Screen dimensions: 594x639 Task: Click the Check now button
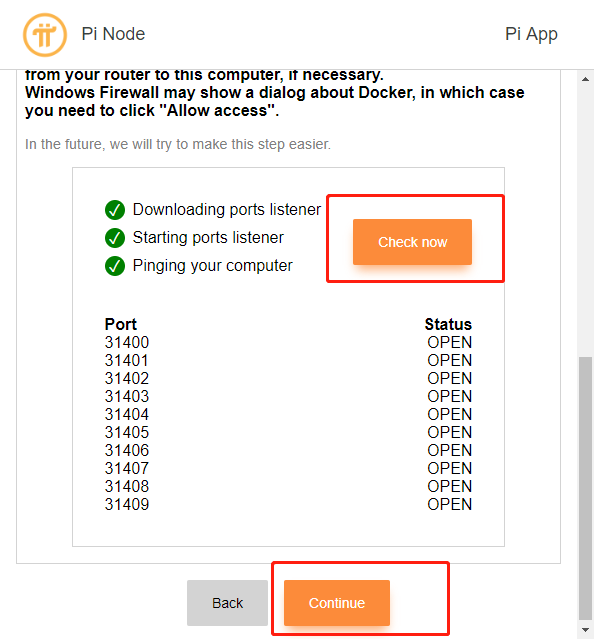(x=412, y=242)
